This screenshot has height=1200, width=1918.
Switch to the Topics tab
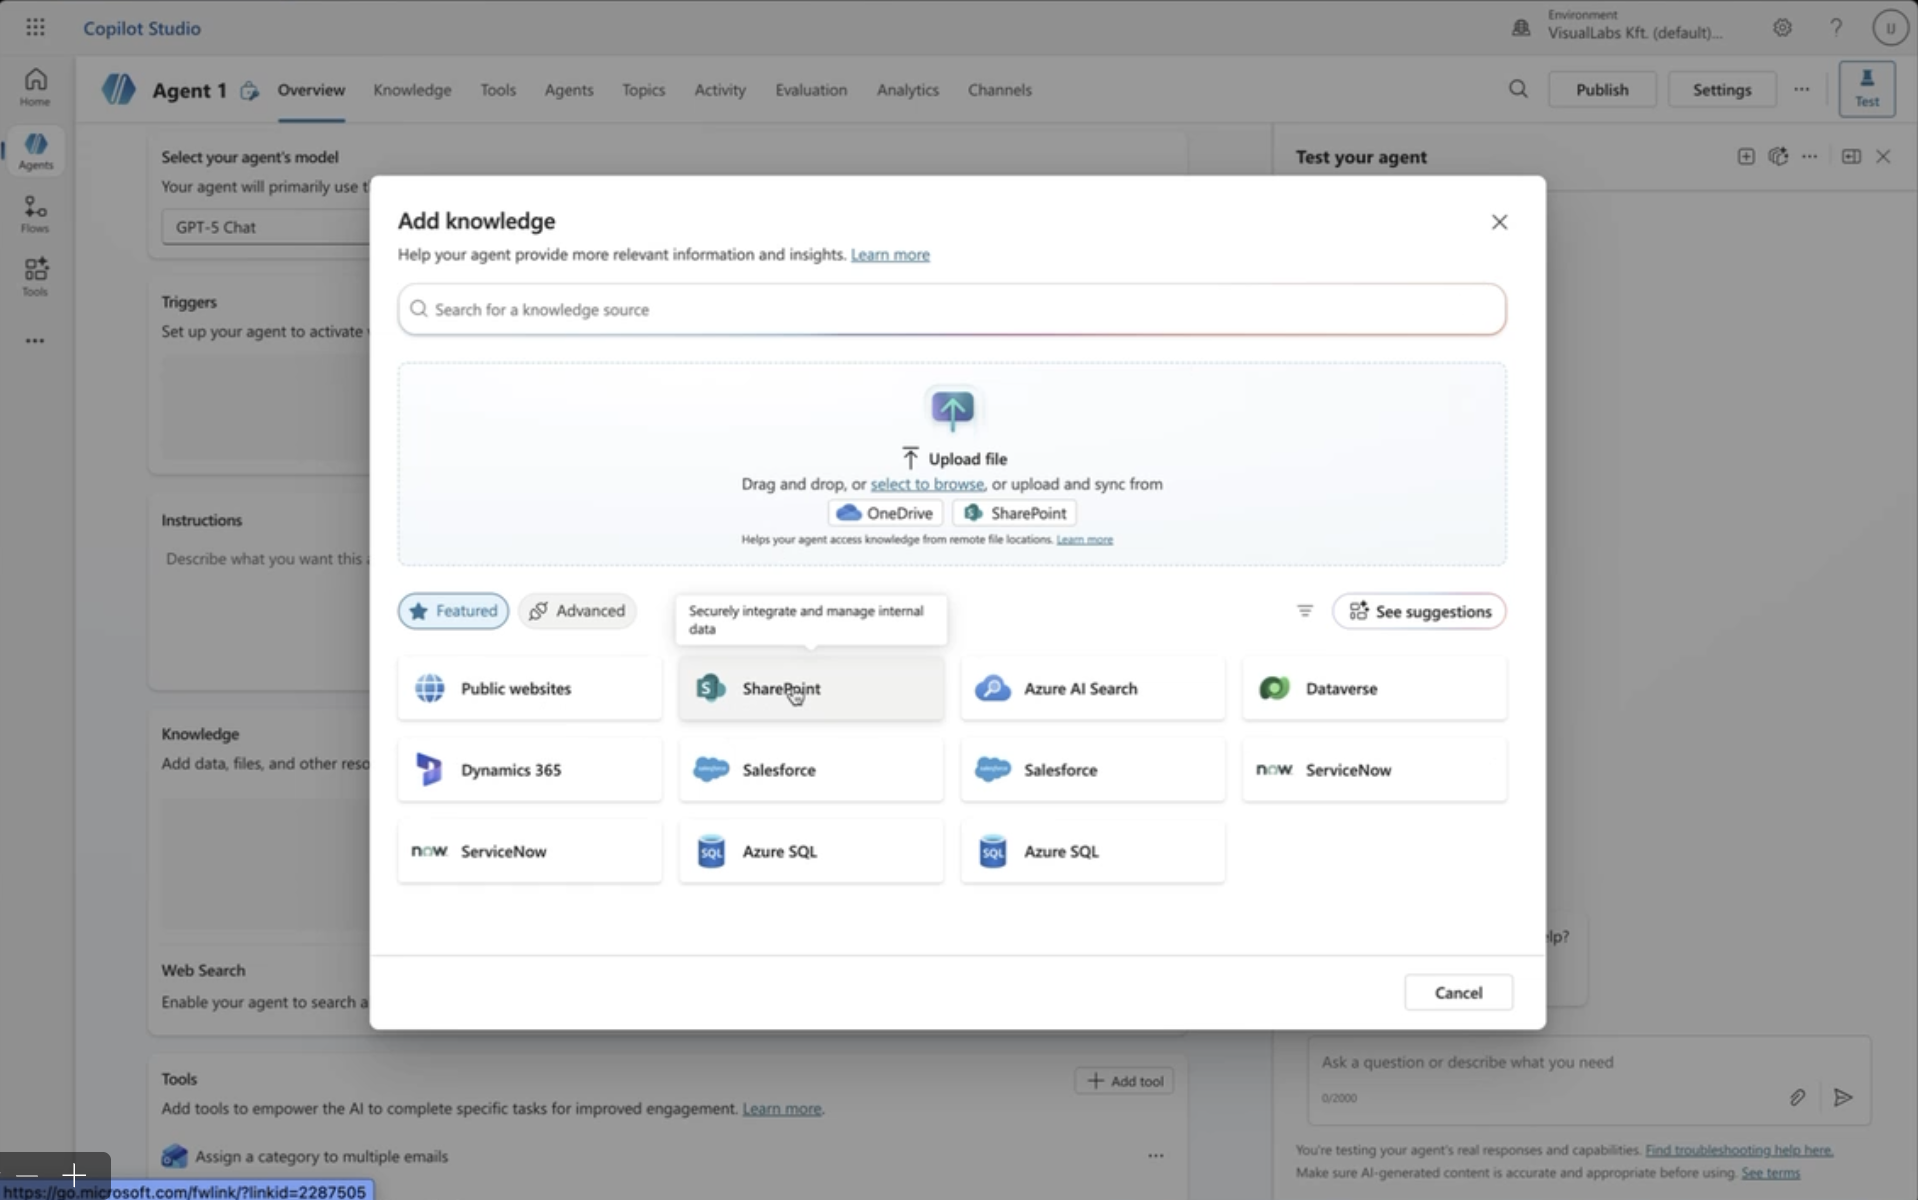click(643, 90)
